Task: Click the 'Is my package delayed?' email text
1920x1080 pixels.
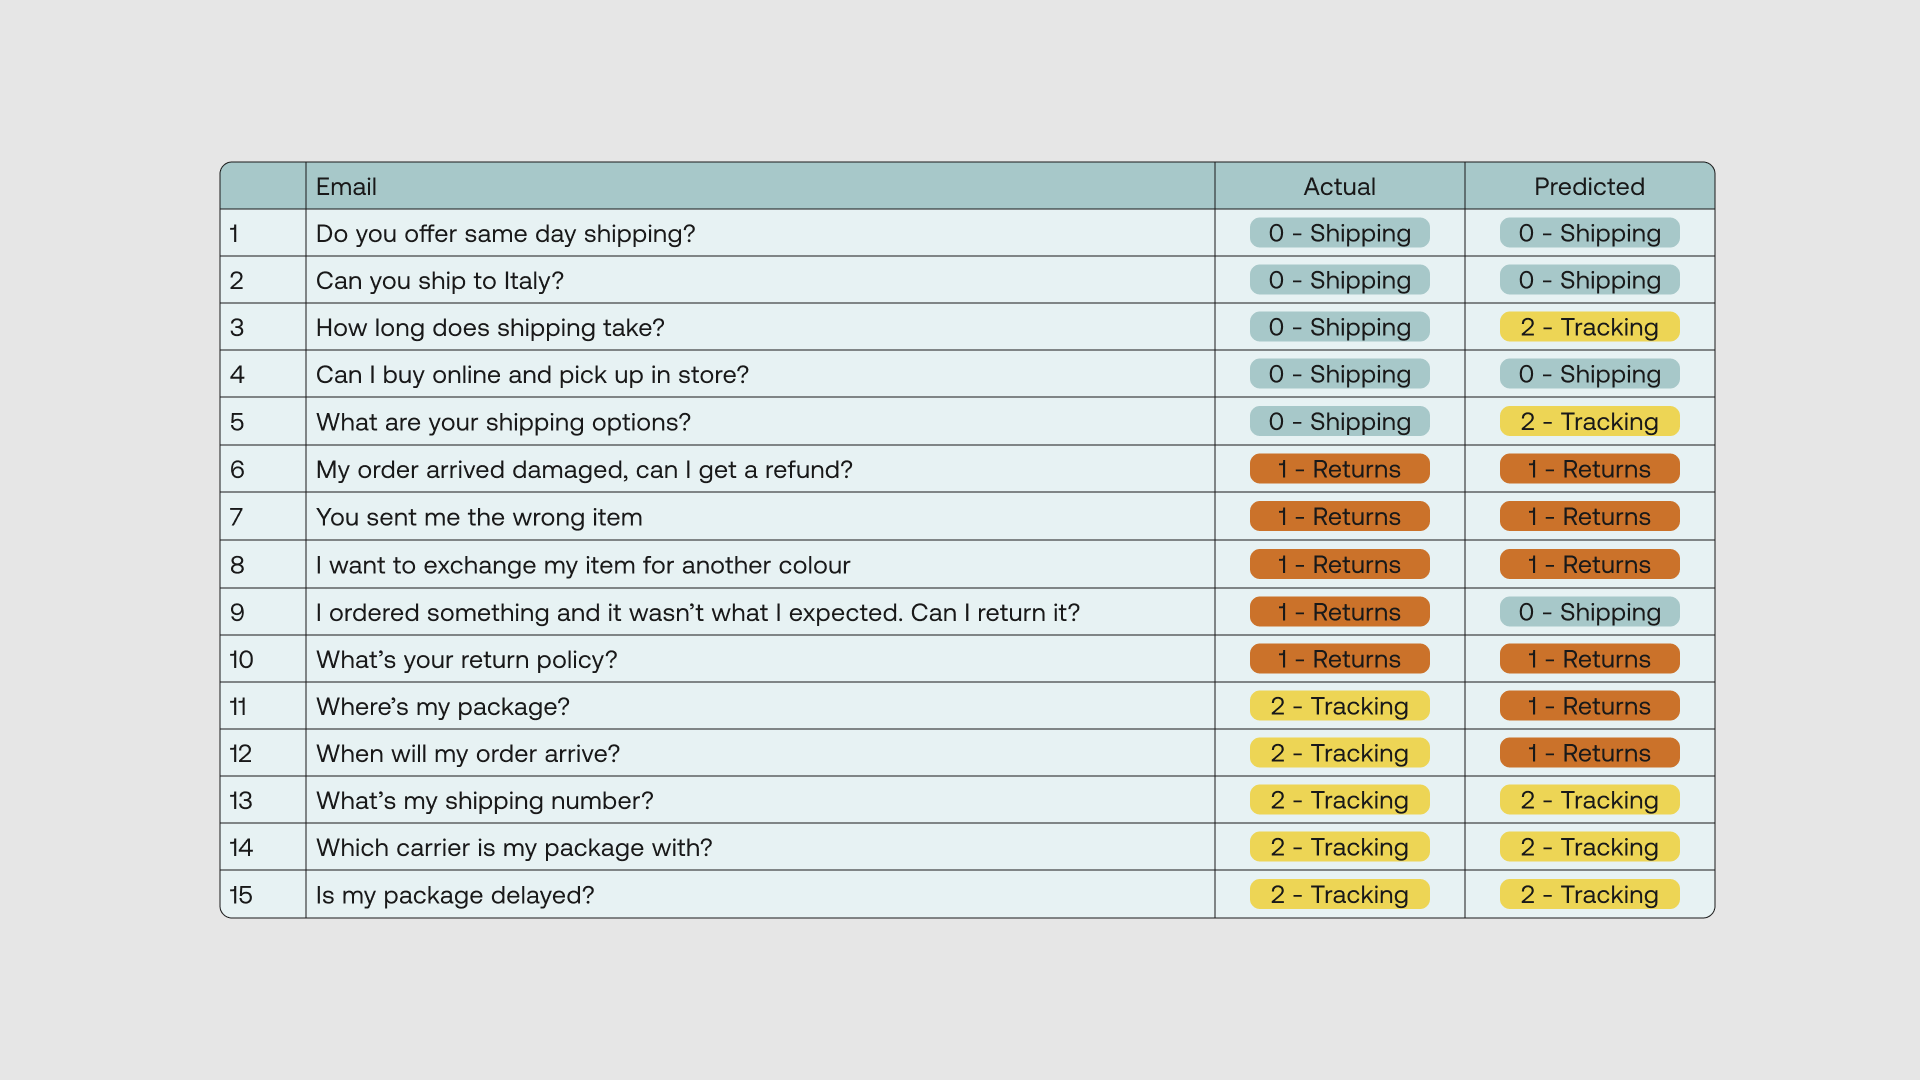Action: [455, 895]
